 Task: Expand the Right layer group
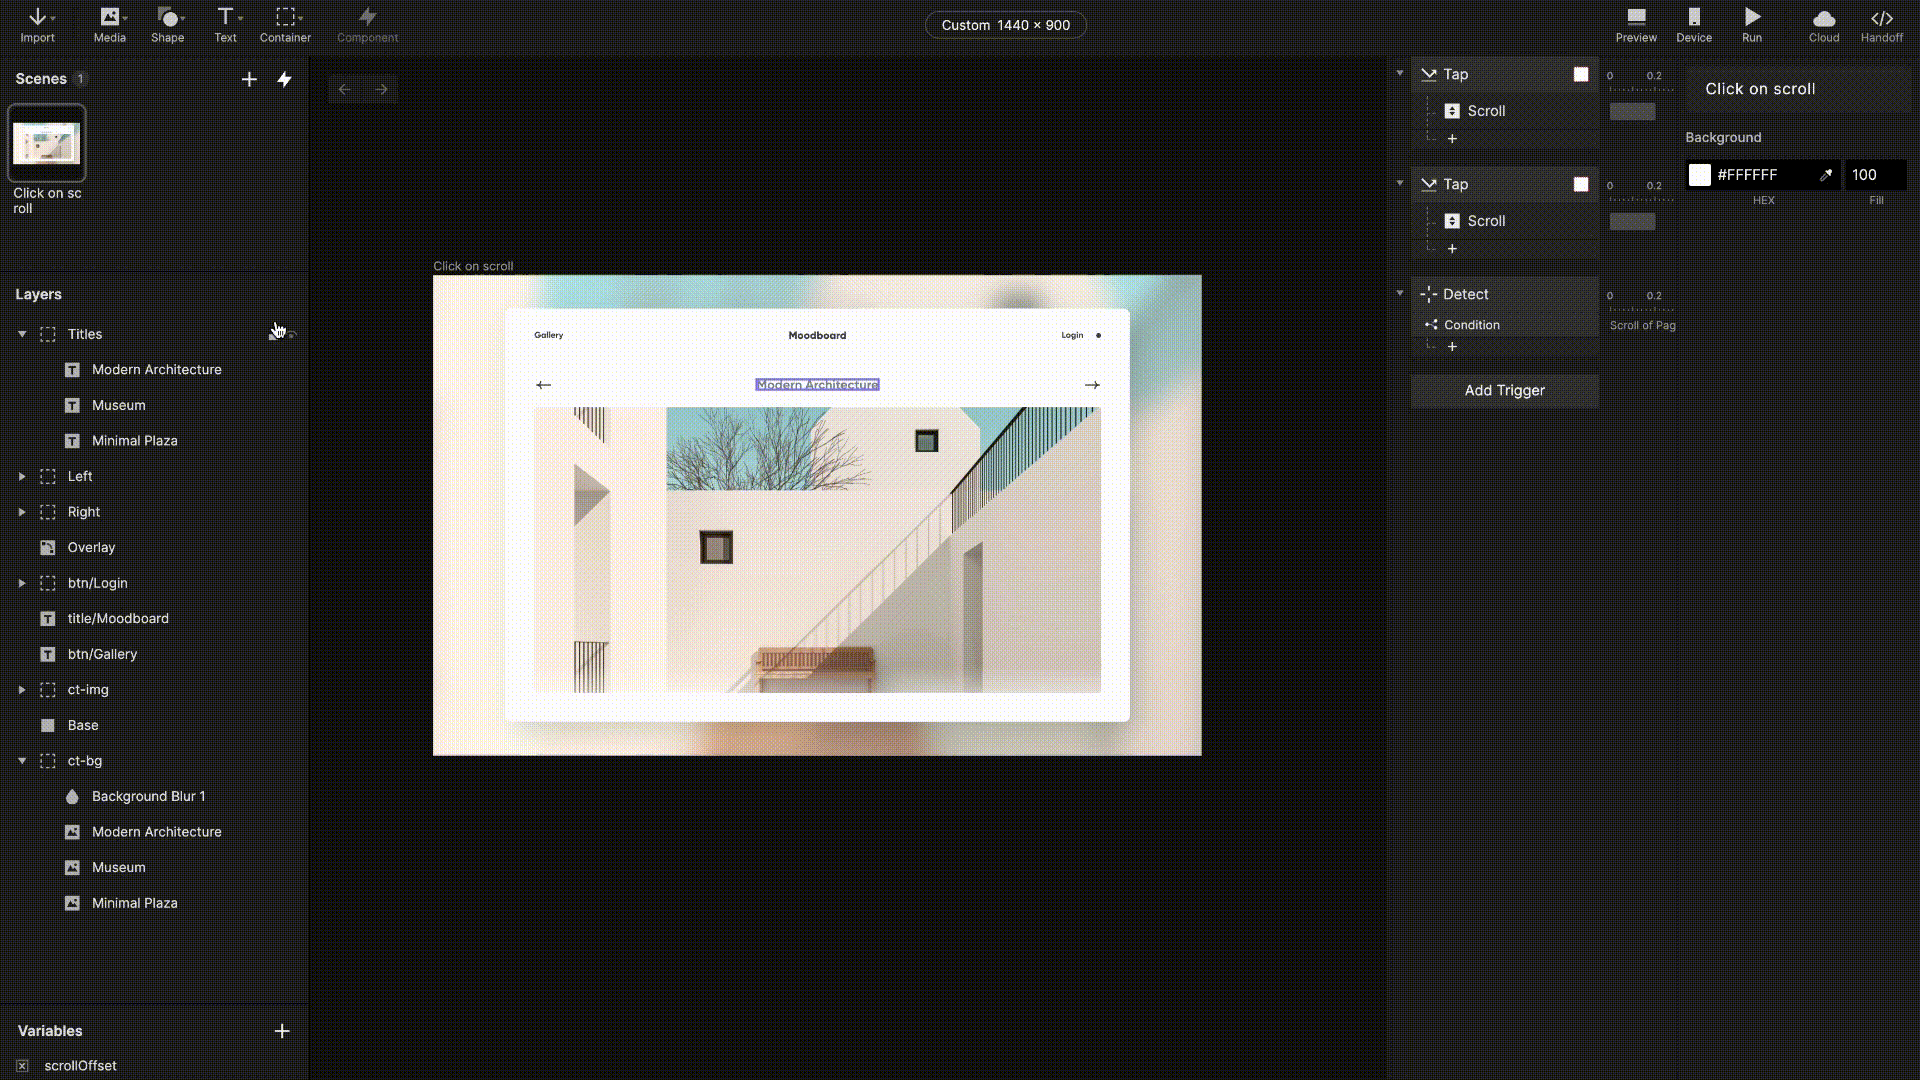tap(22, 512)
